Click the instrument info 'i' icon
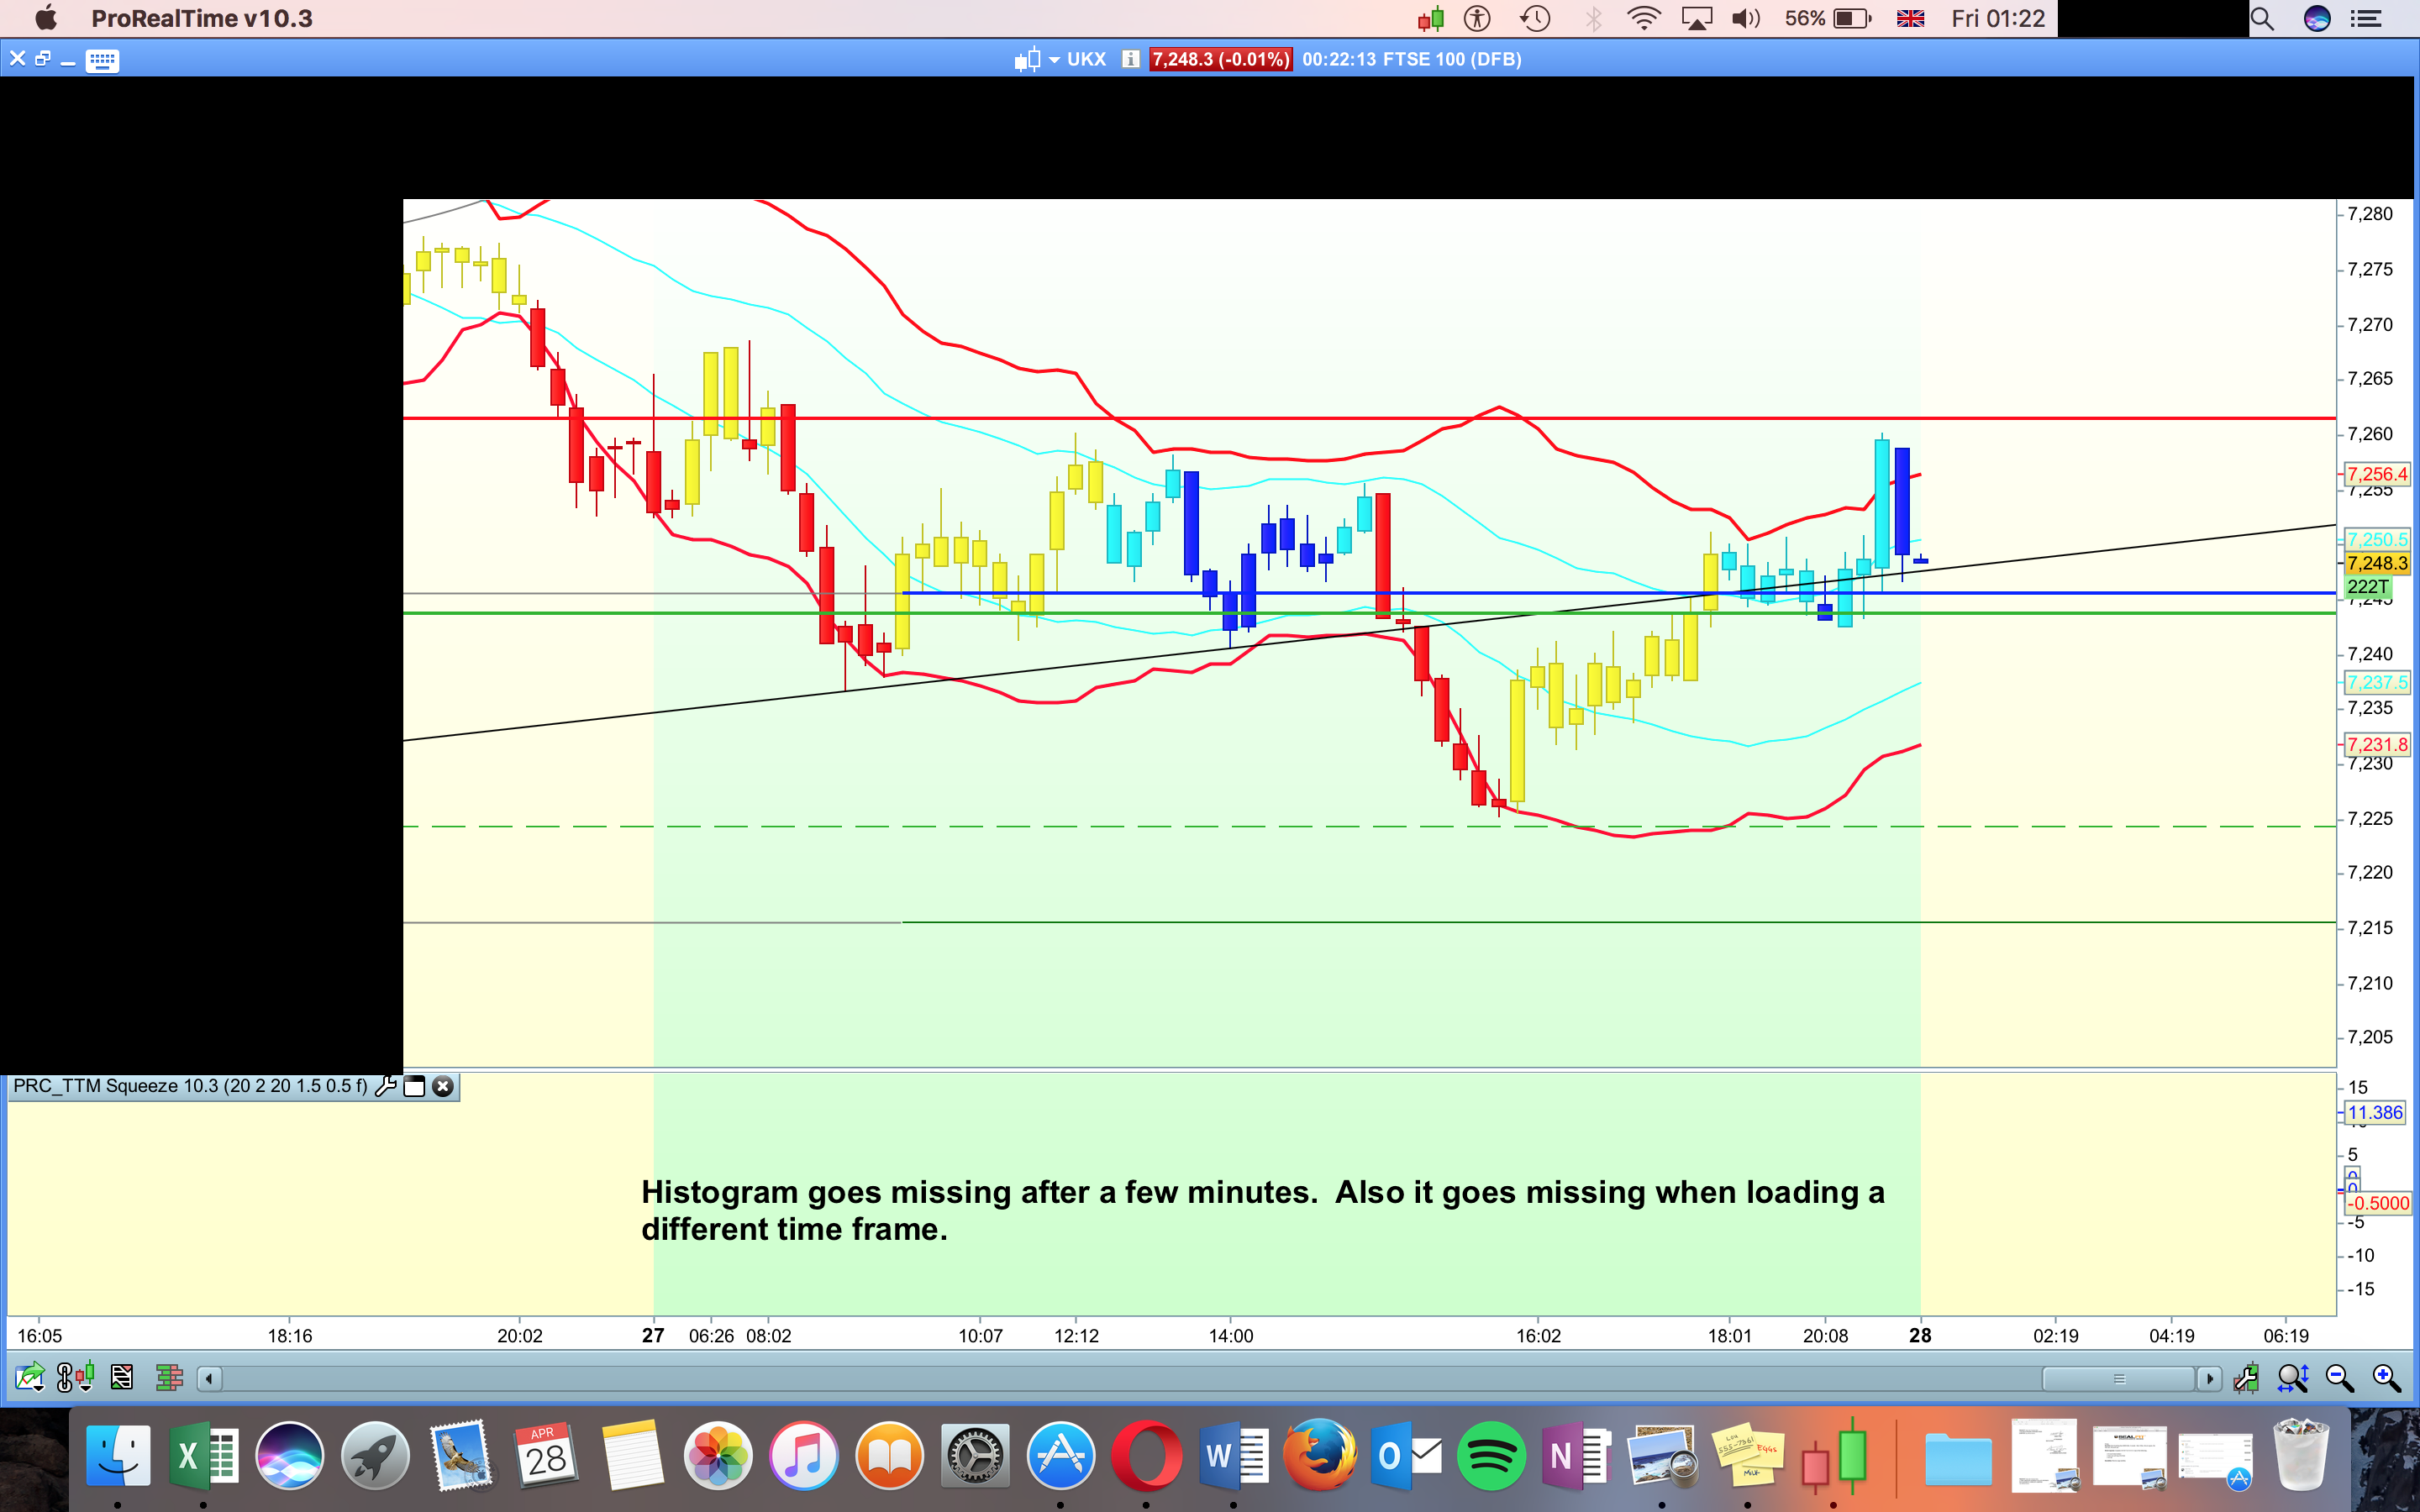The height and width of the screenshot is (1512, 2420). coord(1130,60)
